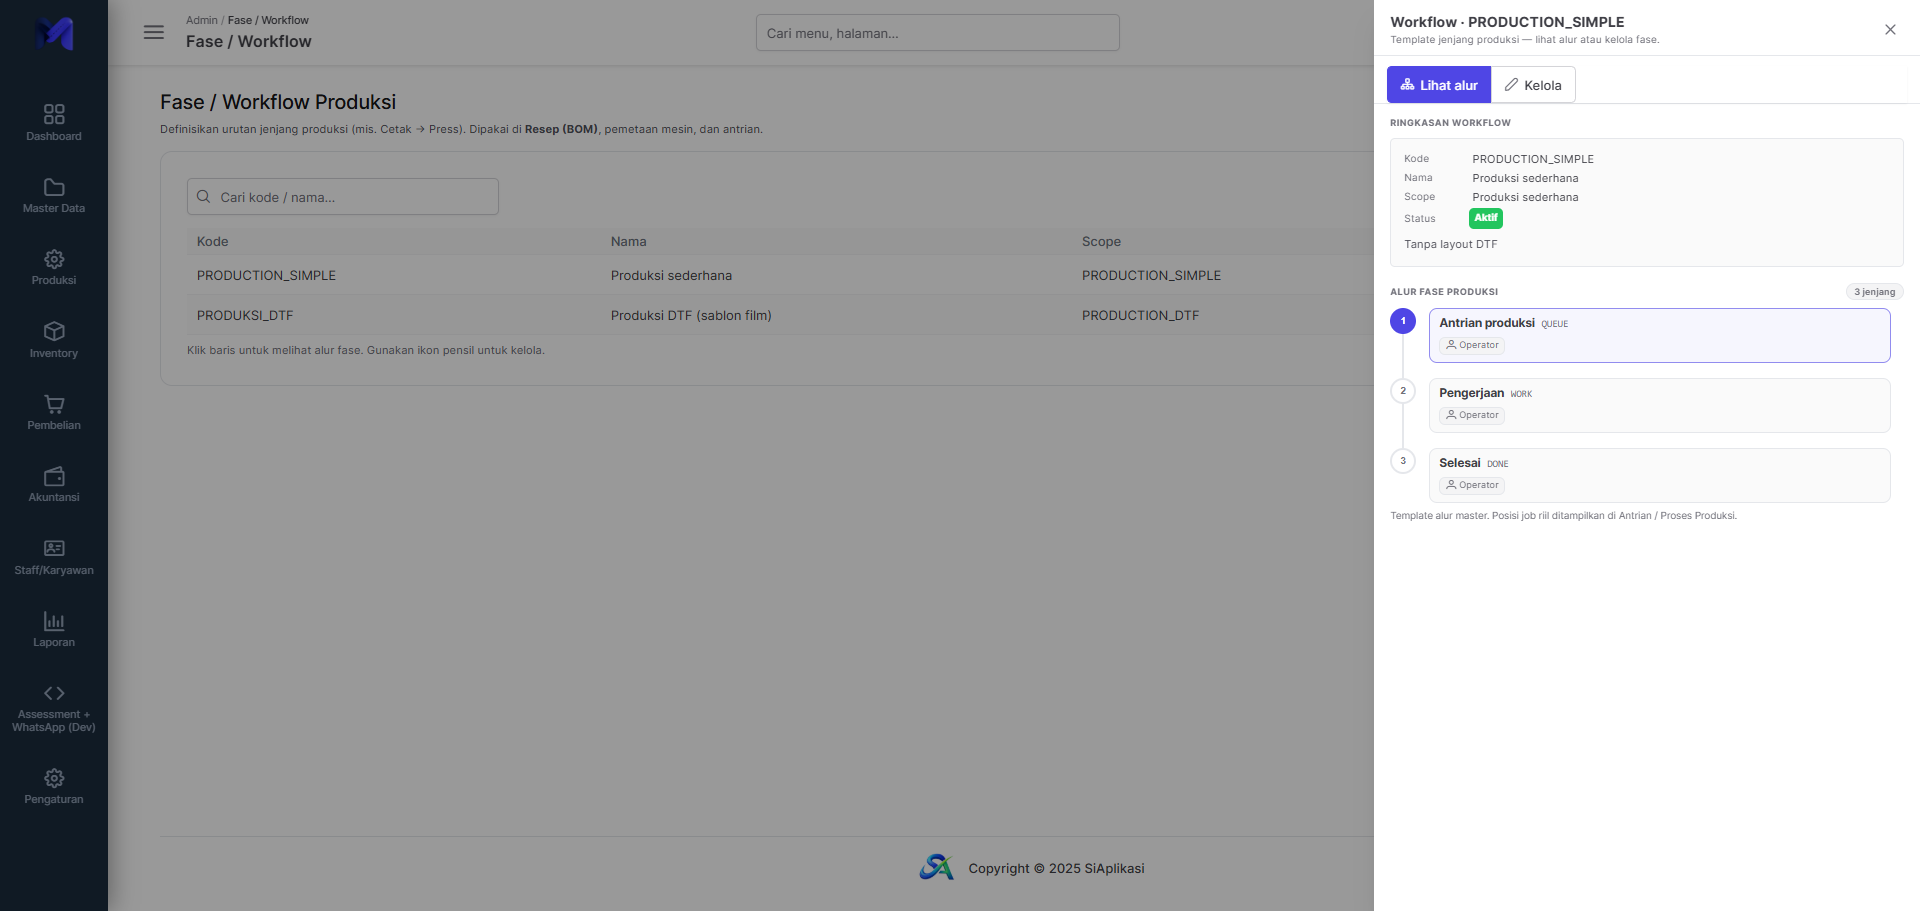Image resolution: width=1920 pixels, height=911 pixels.
Task: Close the Workflow panel with X
Action: tap(1890, 29)
